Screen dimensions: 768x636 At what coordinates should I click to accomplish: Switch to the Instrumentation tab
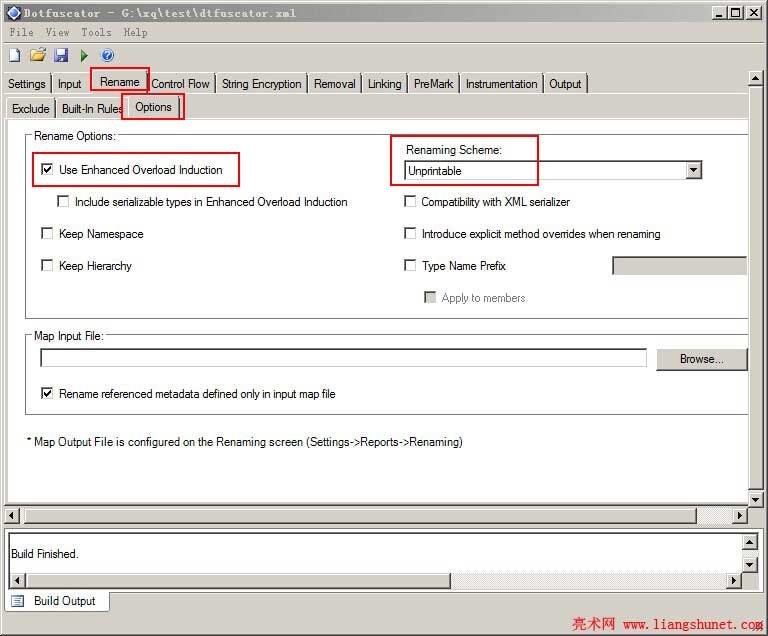click(502, 84)
